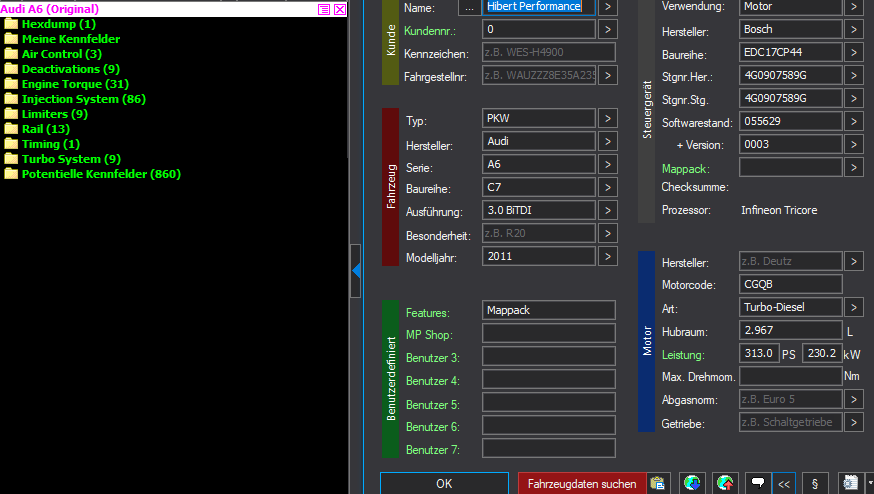Image resolution: width=874 pixels, height=494 pixels.
Task: Click the paragraph (§) icon button
Action: click(814, 483)
